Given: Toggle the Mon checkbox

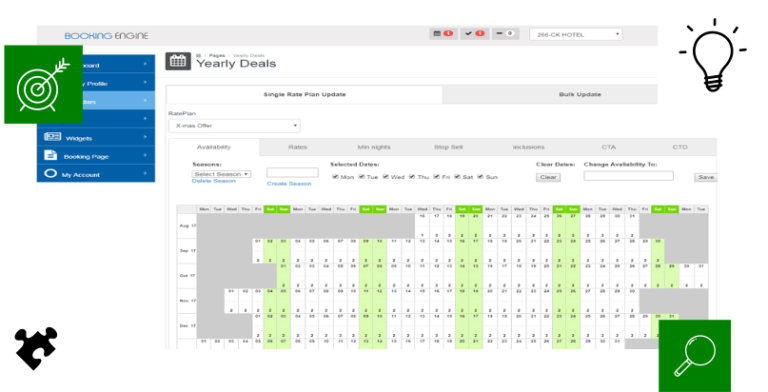Looking at the screenshot, I should tap(335, 176).
